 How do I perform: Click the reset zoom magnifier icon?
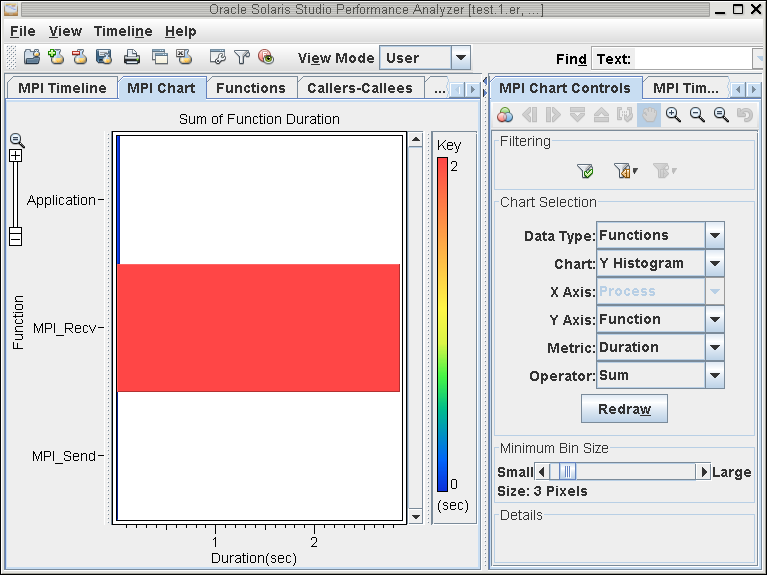tap(721, 115)
